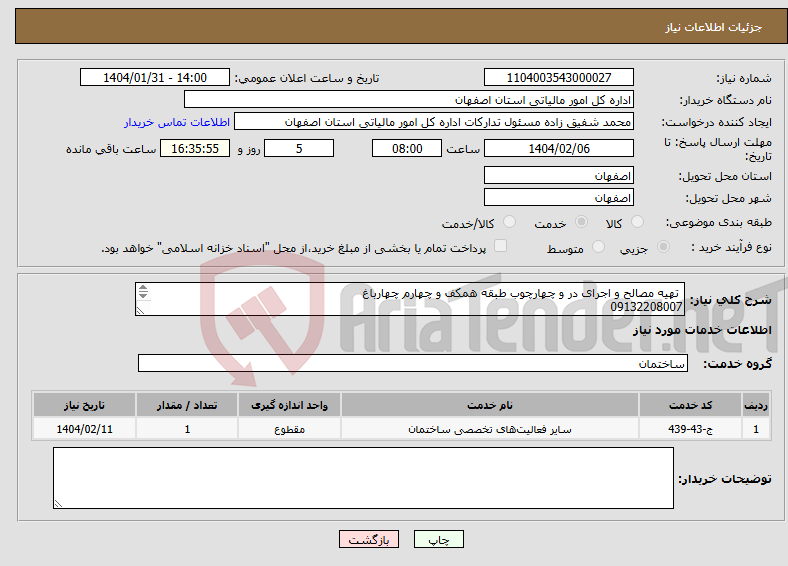Image resolution: width=788 pixels, height=566 pixels.
Task: Click the response deadline date 1404/02/06
Action: coord(558,148)
